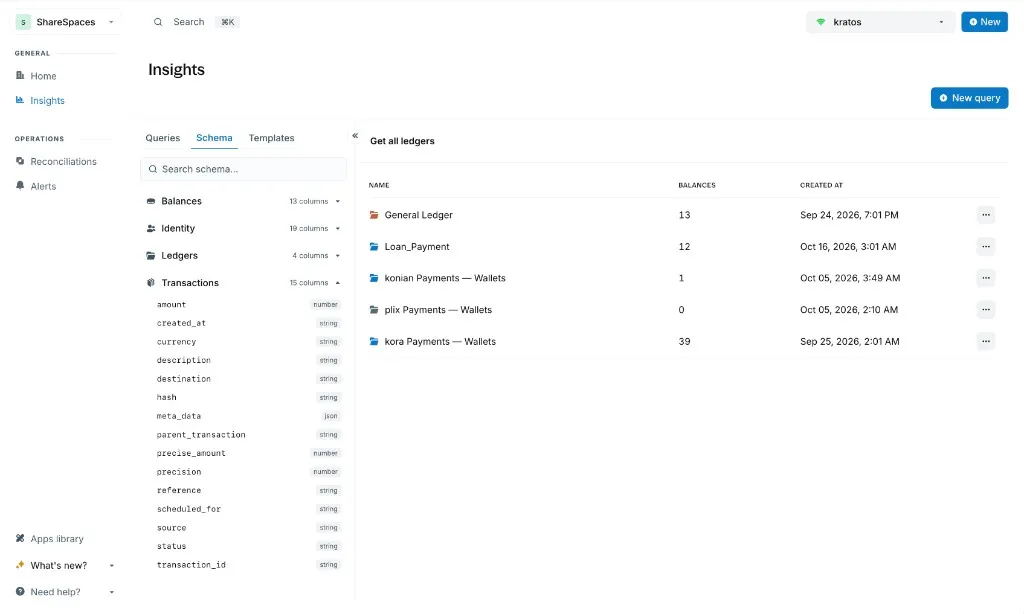Click the 'Oct 05, 2026, 2:10 AM' date cell
The image size is (1024, 614).
[x=849, y=310]
